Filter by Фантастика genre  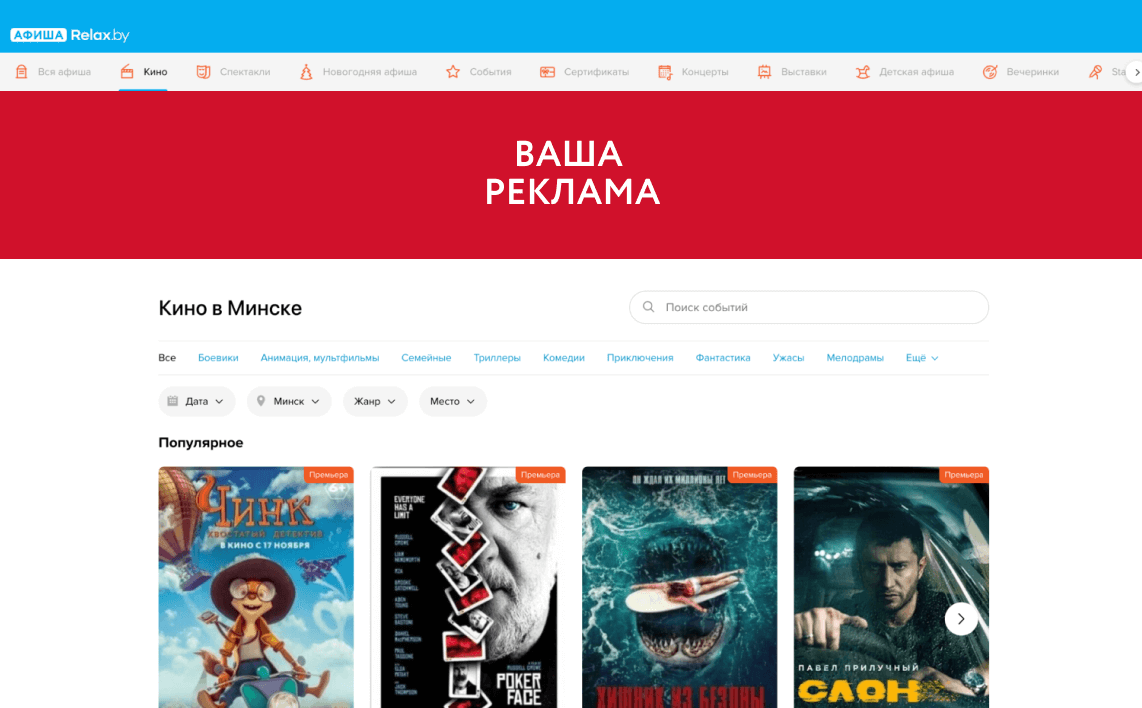click(723, 358)
